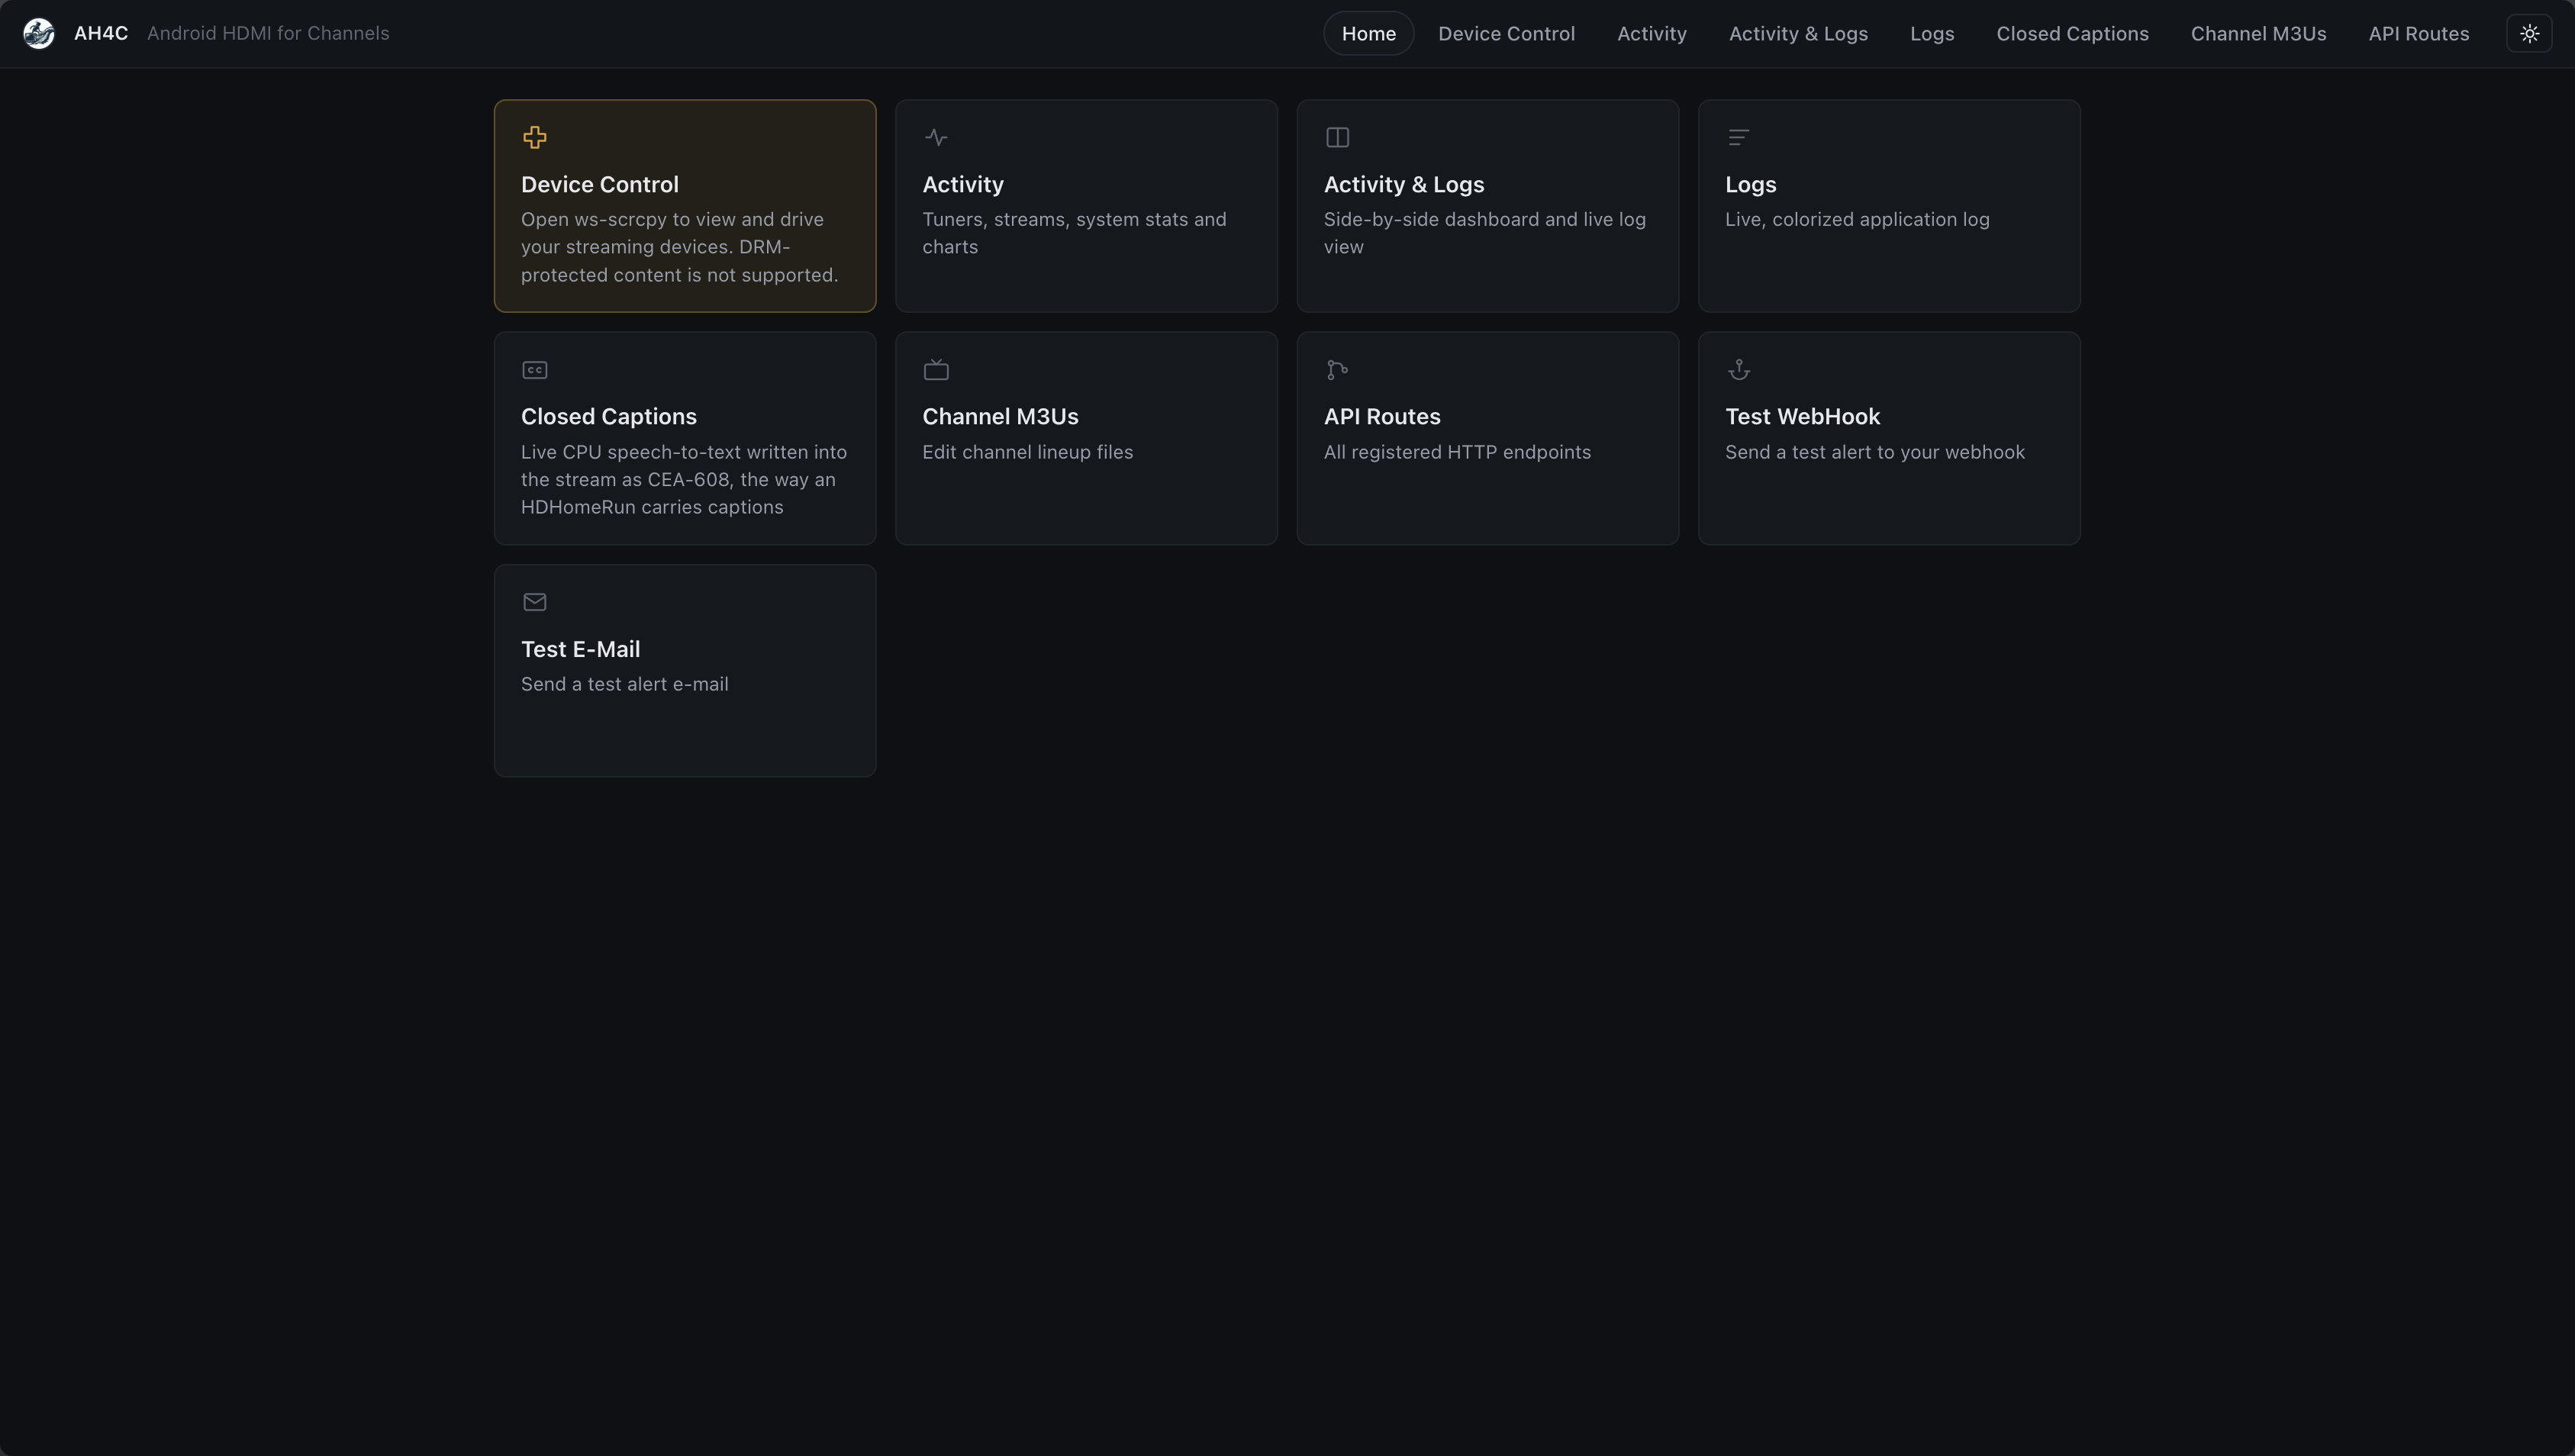This screenshot has width=2575, height=1456.
Task: Open the Channel M3Us card heading
Action: pos(1000,416)
